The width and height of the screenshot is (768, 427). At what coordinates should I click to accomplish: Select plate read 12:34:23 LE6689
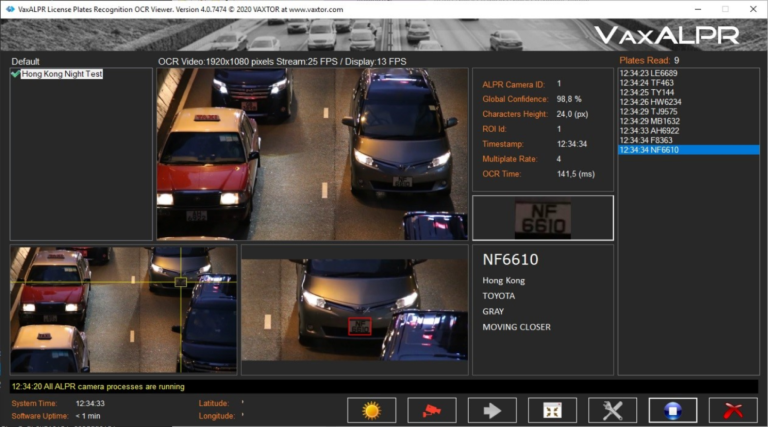pyautogui.click(x=648, y=73)
